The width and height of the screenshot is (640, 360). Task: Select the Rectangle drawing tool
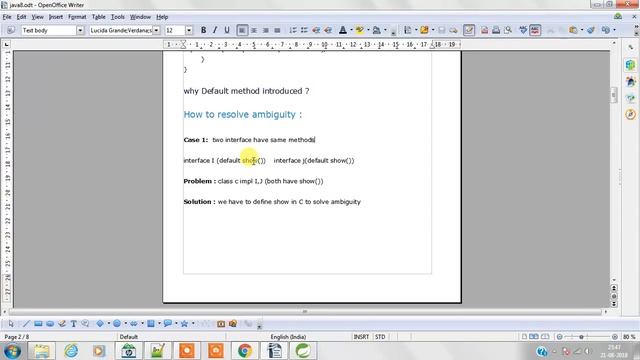coord(38,324)
